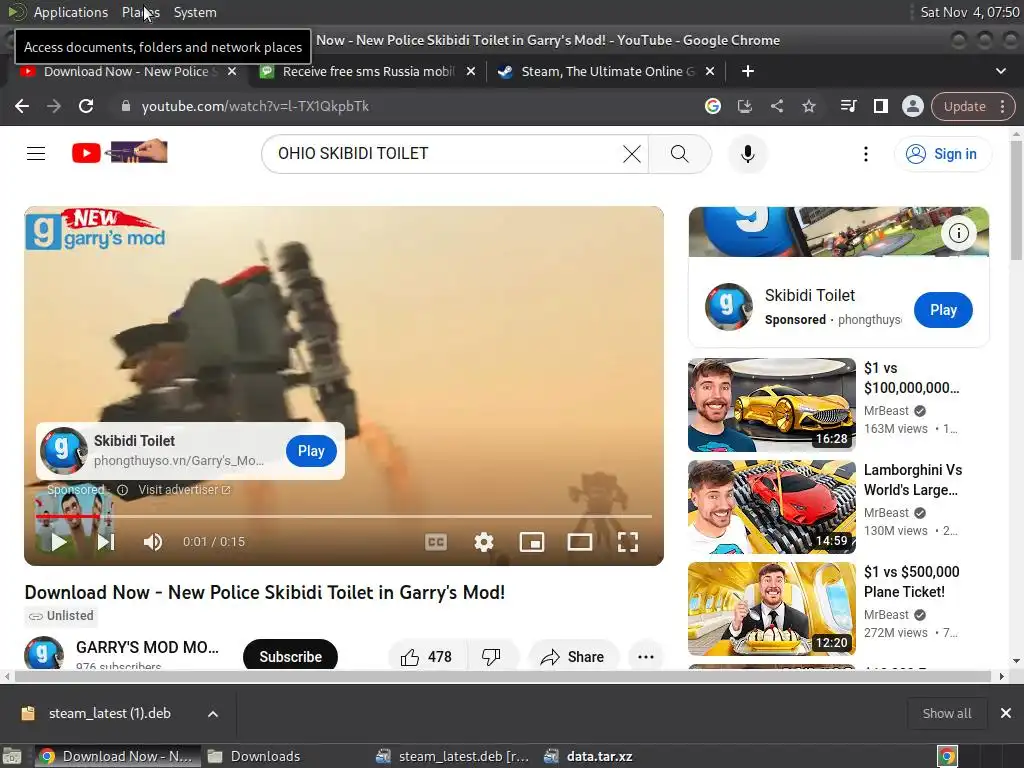Viewport: 1024px width, 768px height.
Task: Open System menu
Action: pyautogui.click(x=195, y=12)
